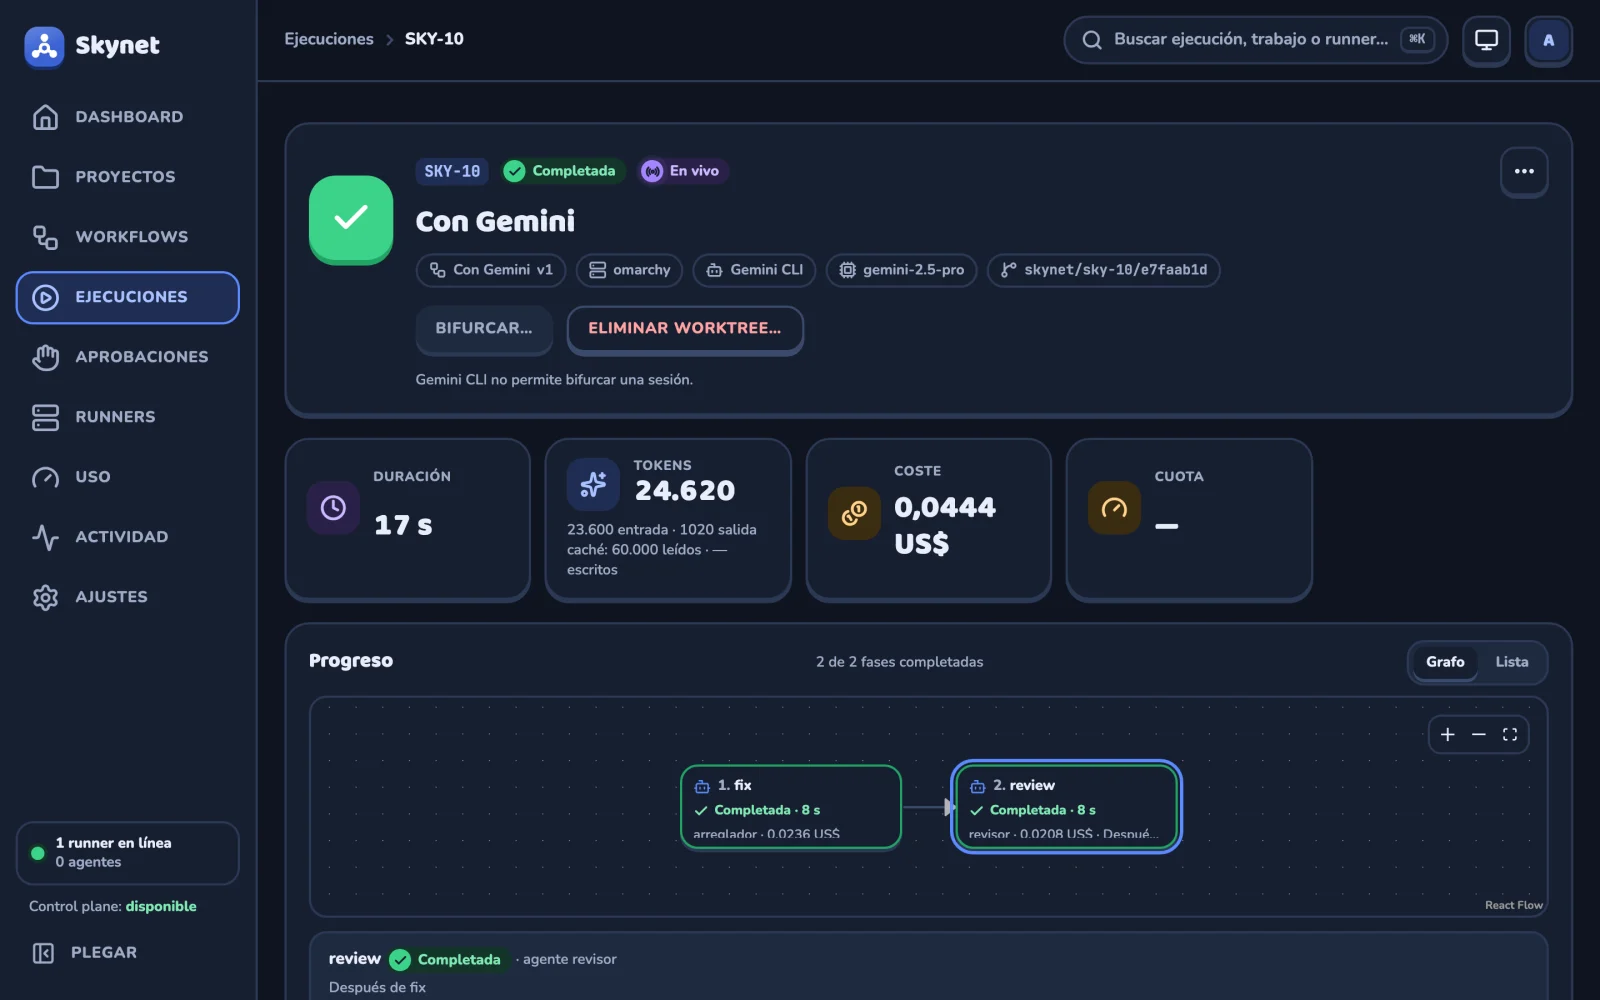Click the SKY-10 badge
The height and width of the screenshot is (1000, 1600).
coord(452,171)
